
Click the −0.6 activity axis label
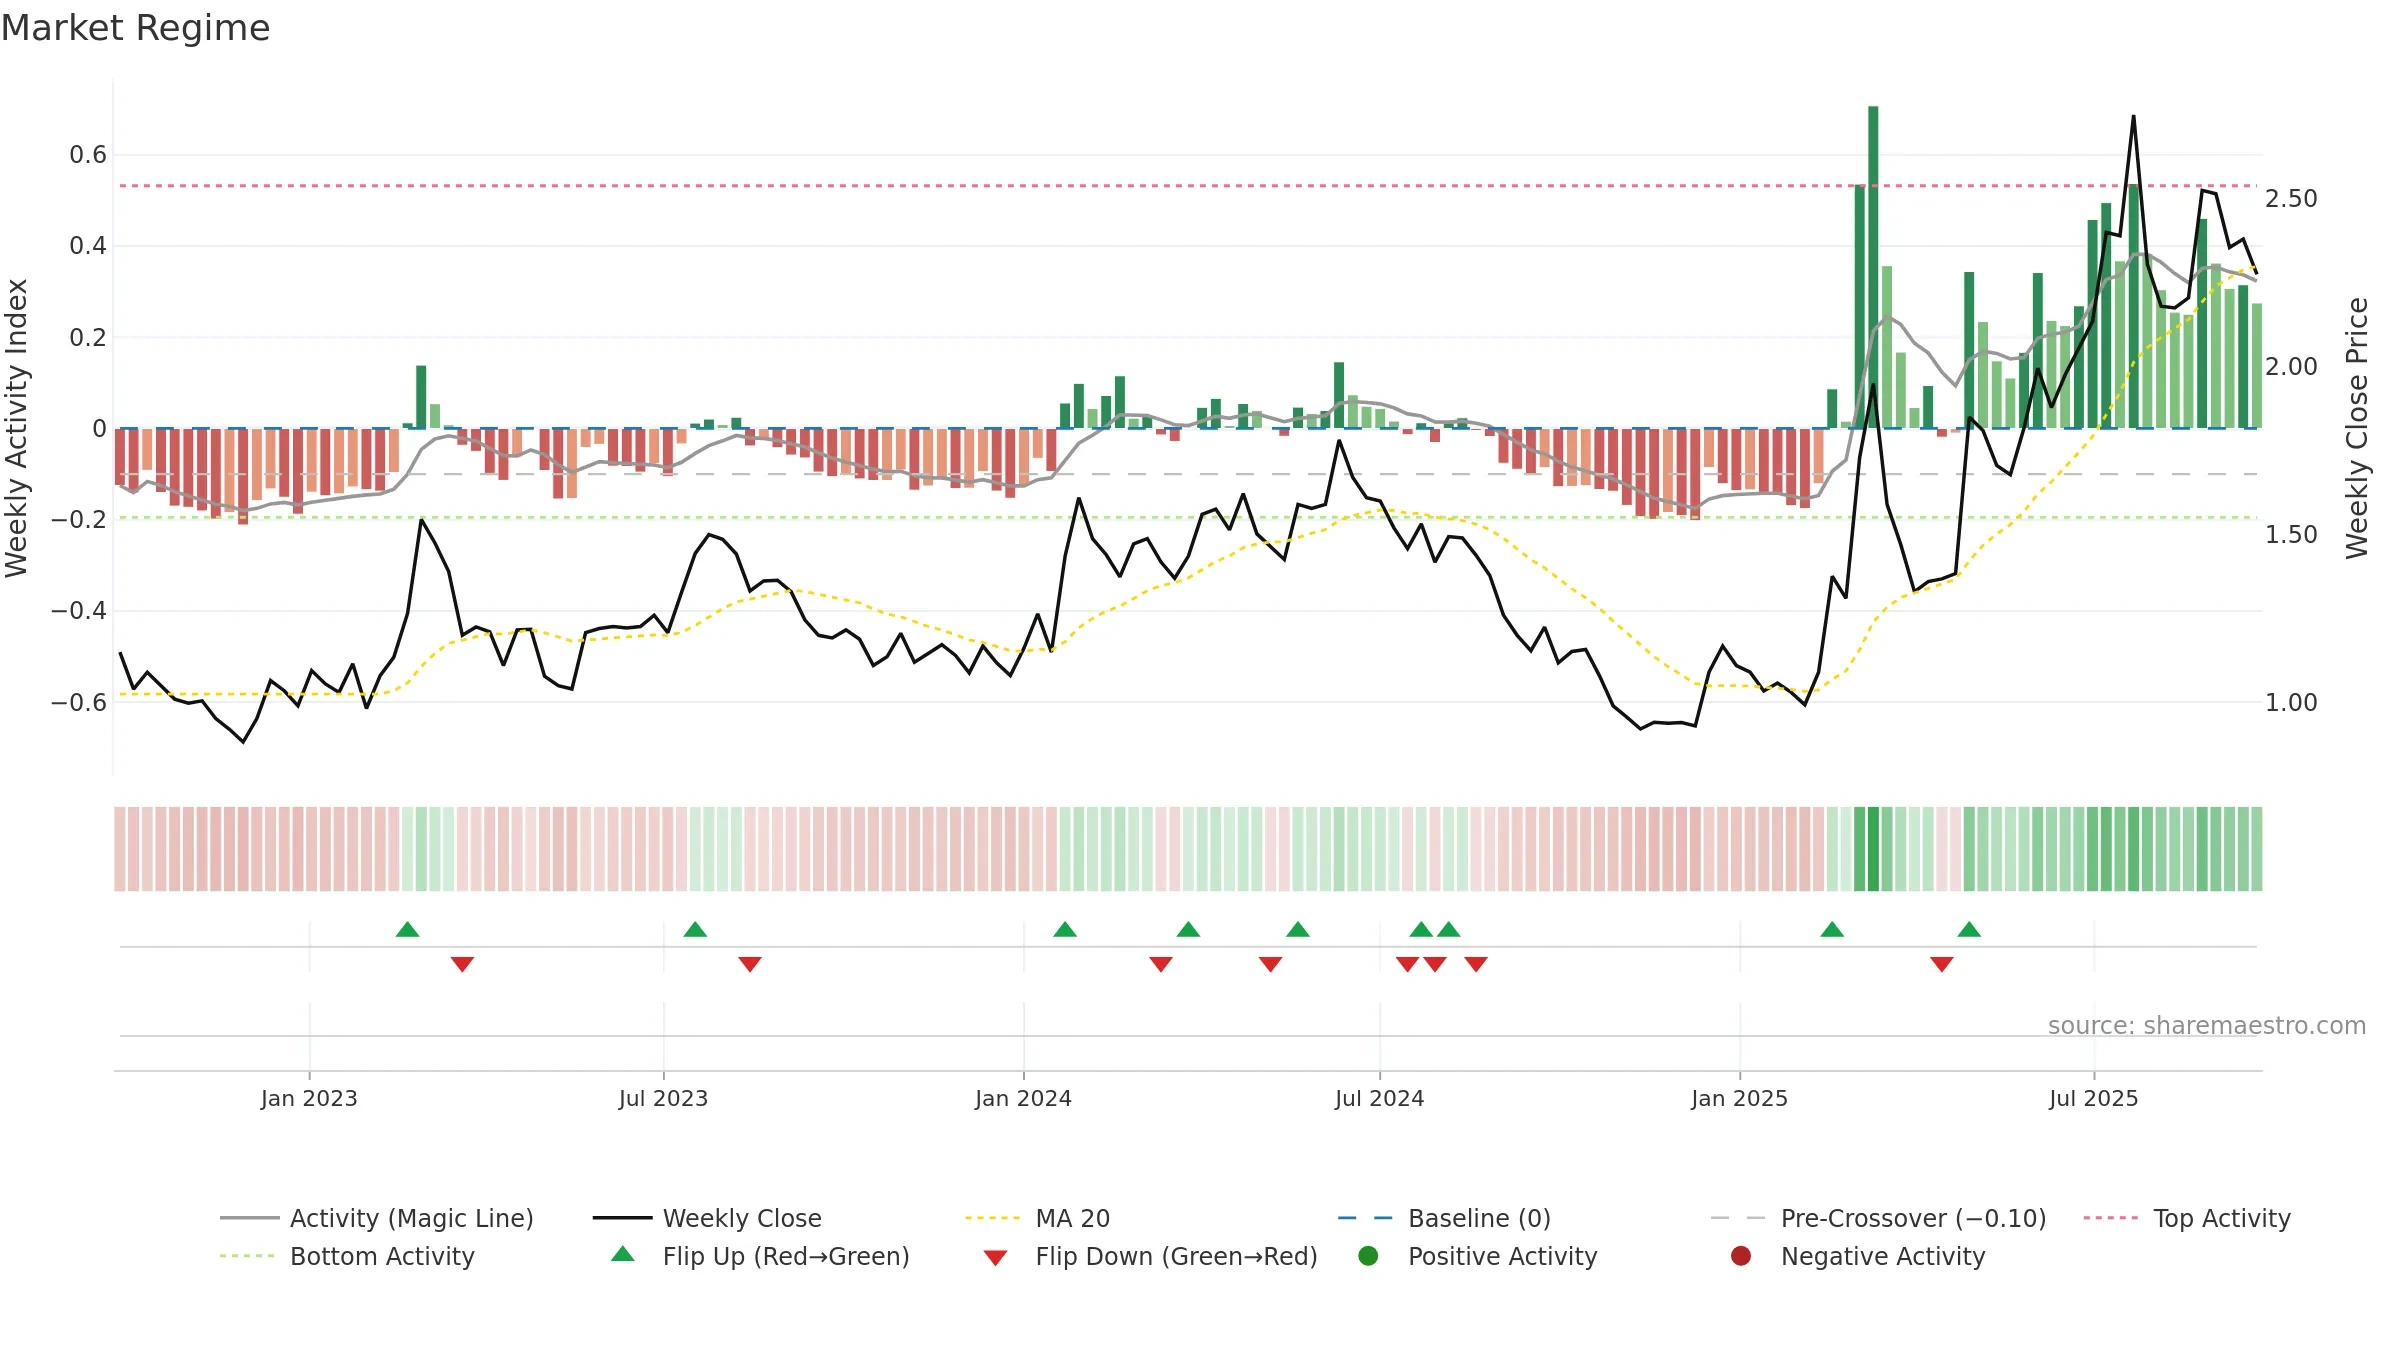pos(79,702)
